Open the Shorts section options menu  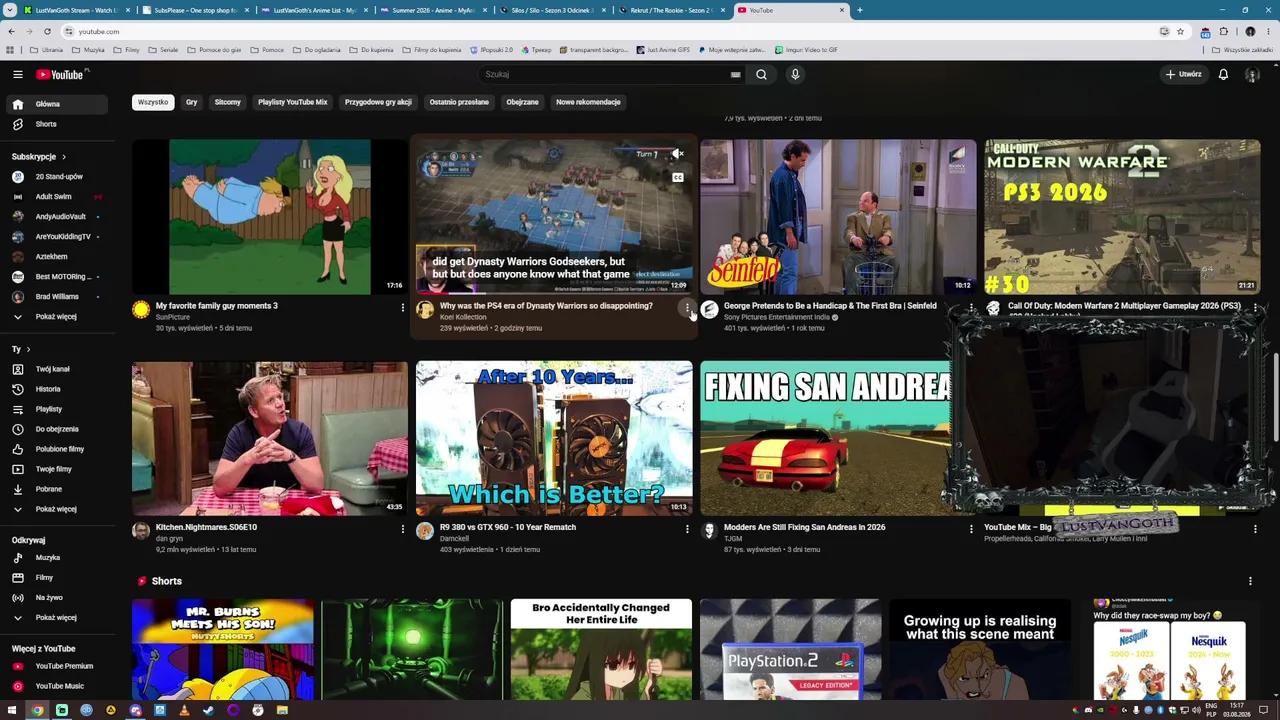click(1250, 581)
